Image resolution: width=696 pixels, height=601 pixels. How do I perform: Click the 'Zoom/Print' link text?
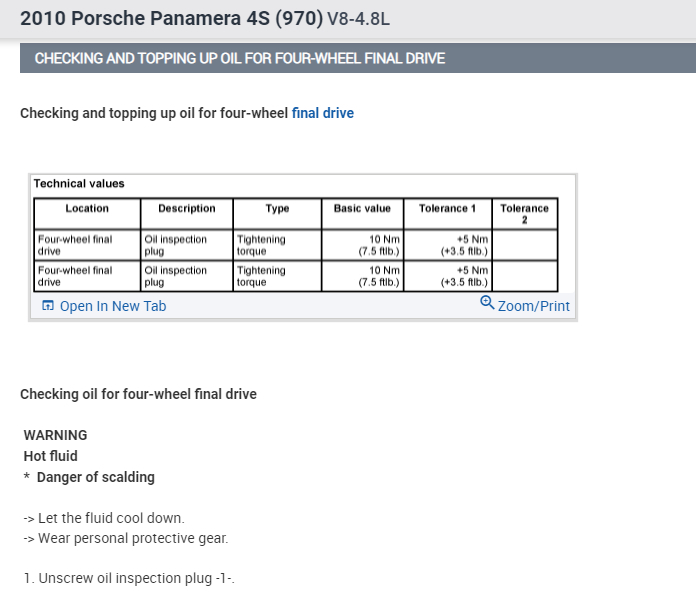(x=533, y=306)
